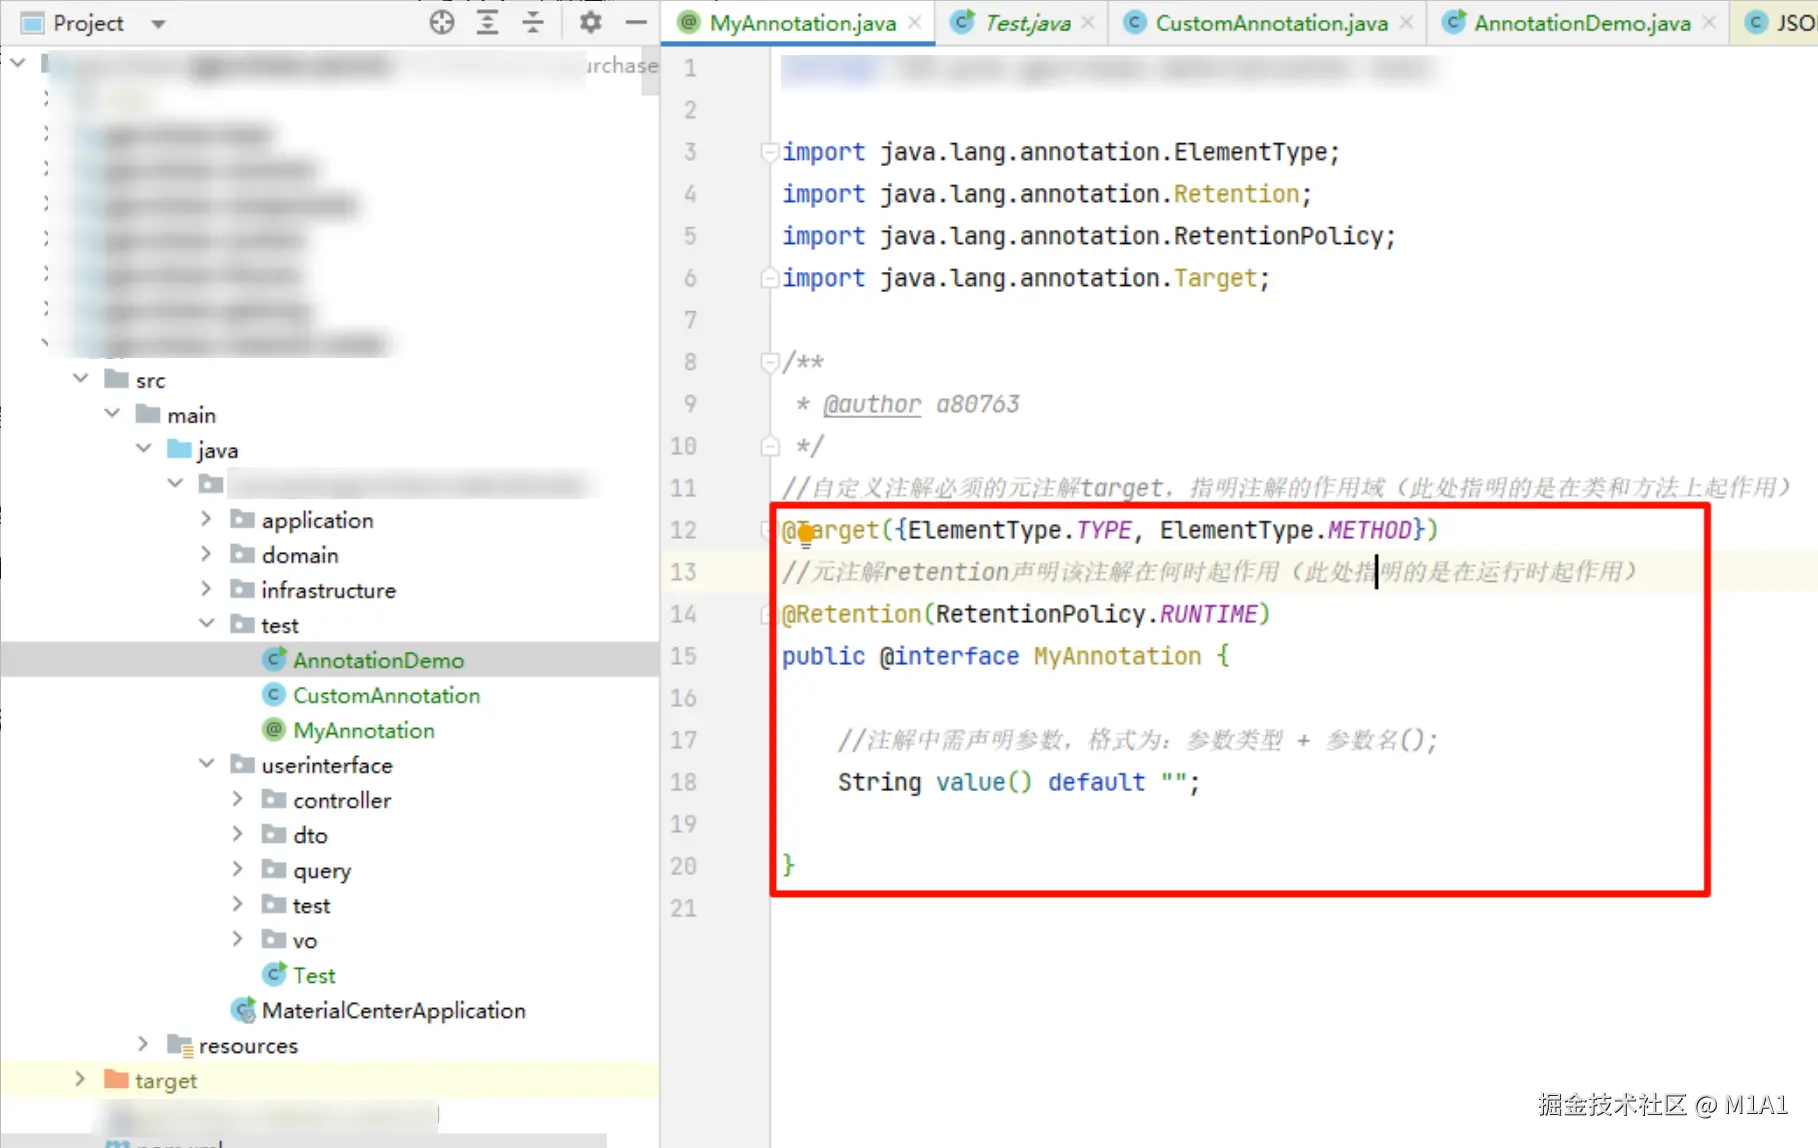Viewport: 1818px width, 1148px height.
Task: Collapse the userinterface package
Action: click(x=206, y=764)
